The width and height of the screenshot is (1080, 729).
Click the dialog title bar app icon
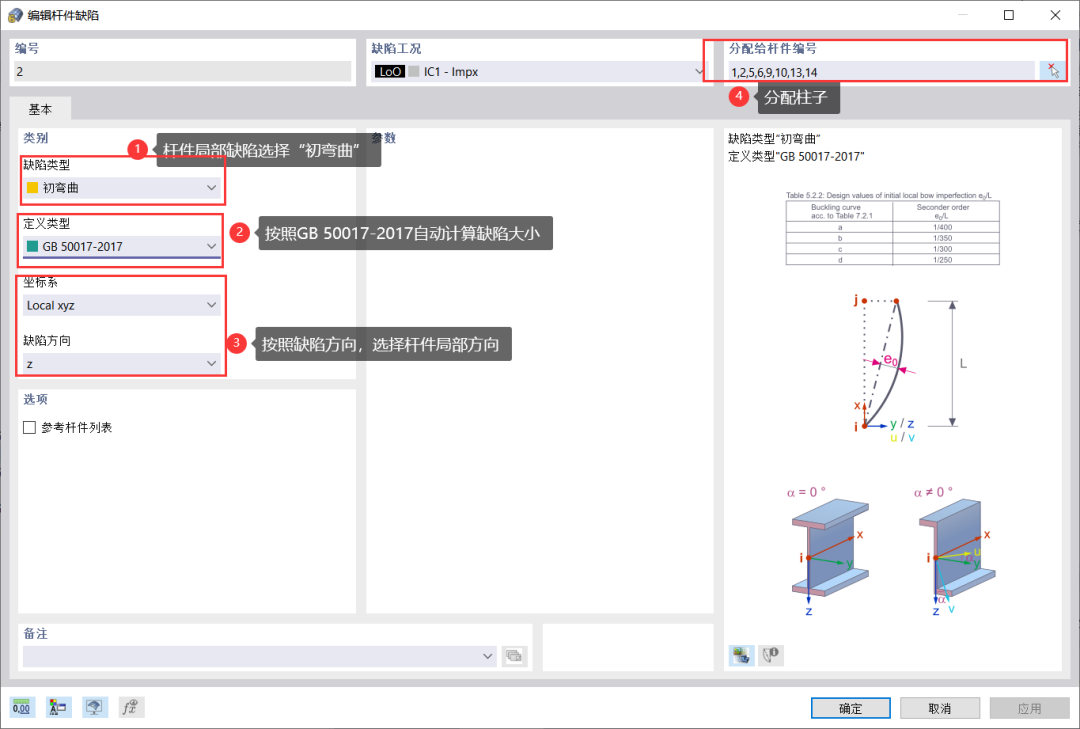[x=14, y=15]
